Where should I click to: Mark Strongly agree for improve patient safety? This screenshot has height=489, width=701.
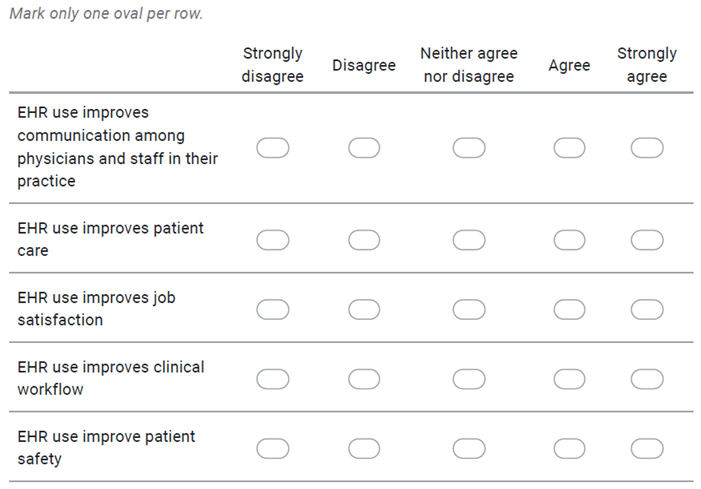point(647,448)
